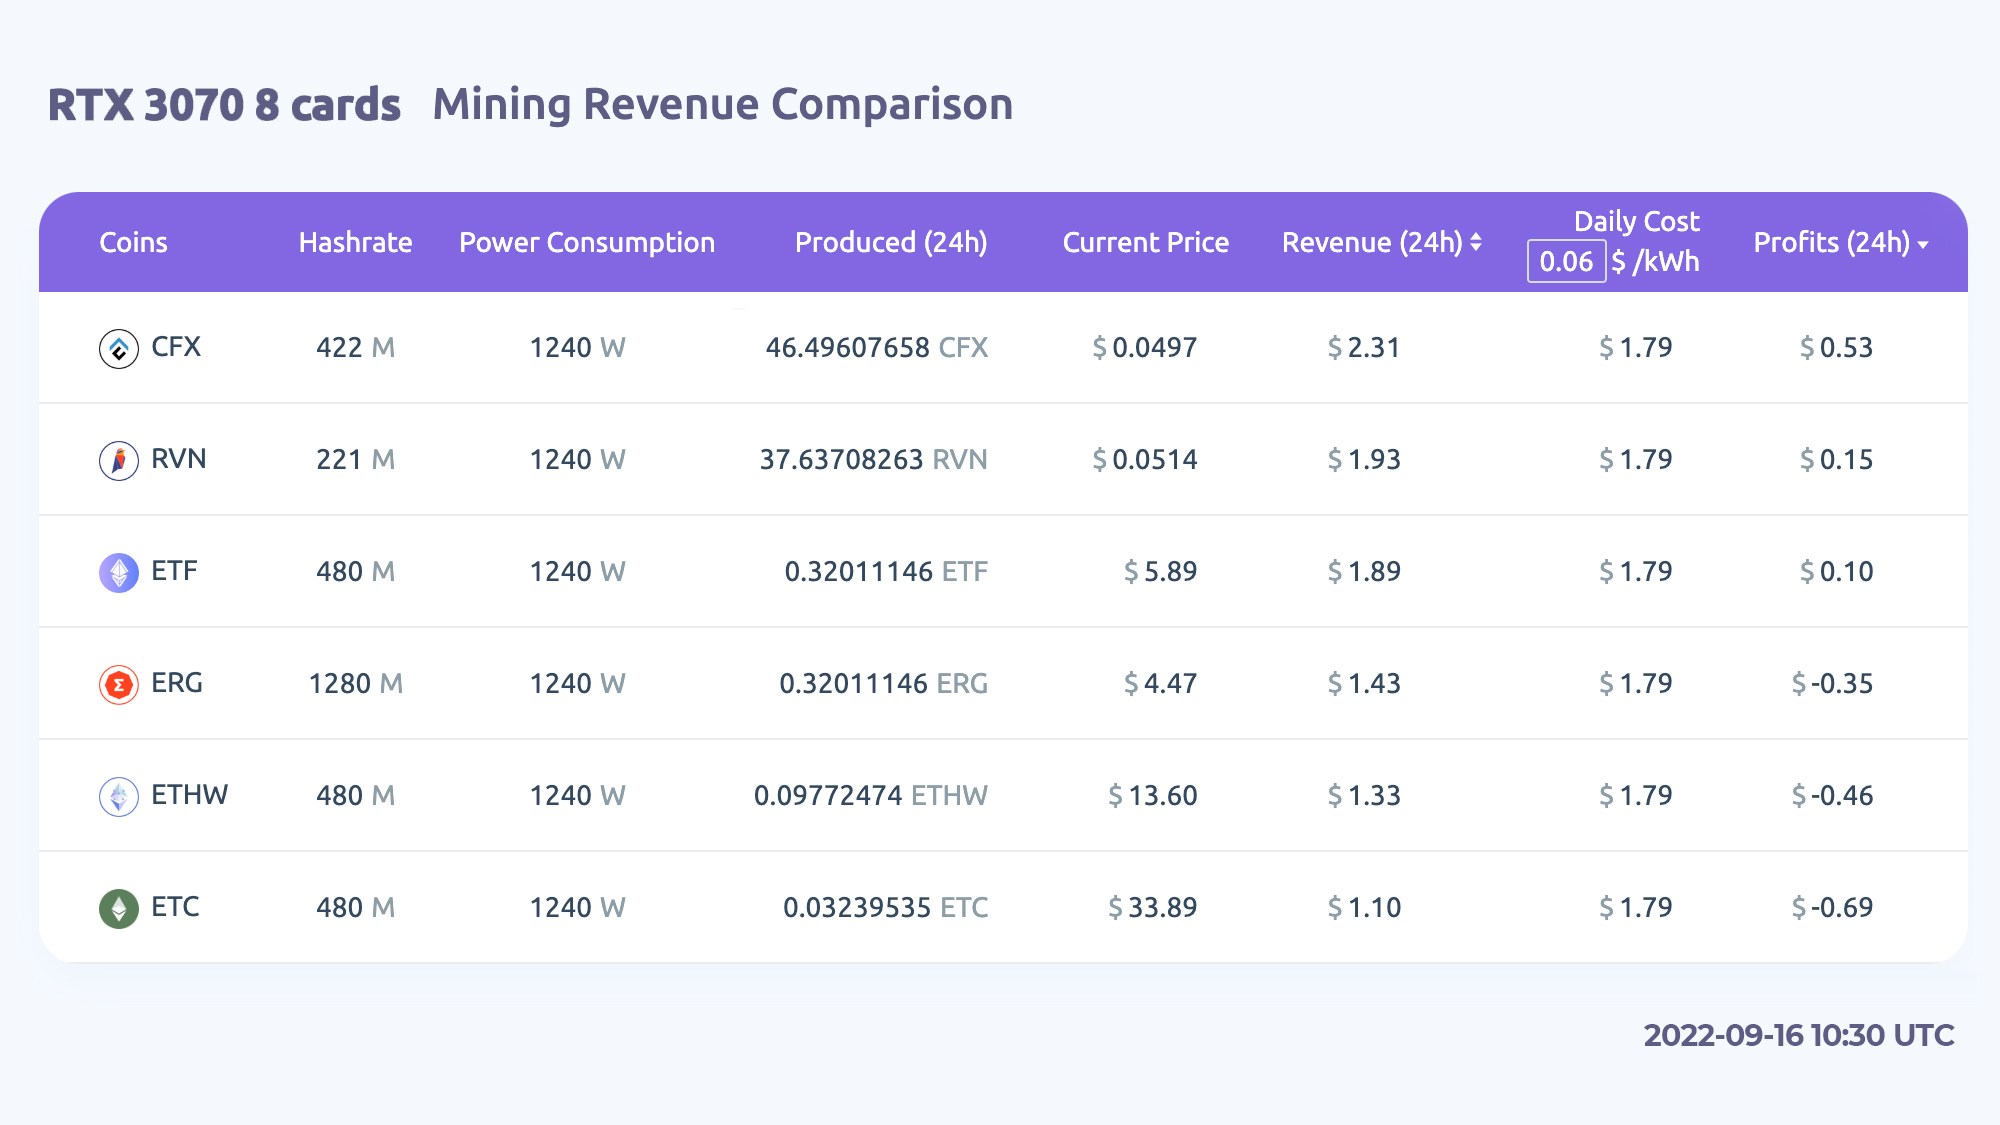This screenshot has height=1125, width=2000.
Task: Click the Coins column header
Action: [x=133, y=242]
